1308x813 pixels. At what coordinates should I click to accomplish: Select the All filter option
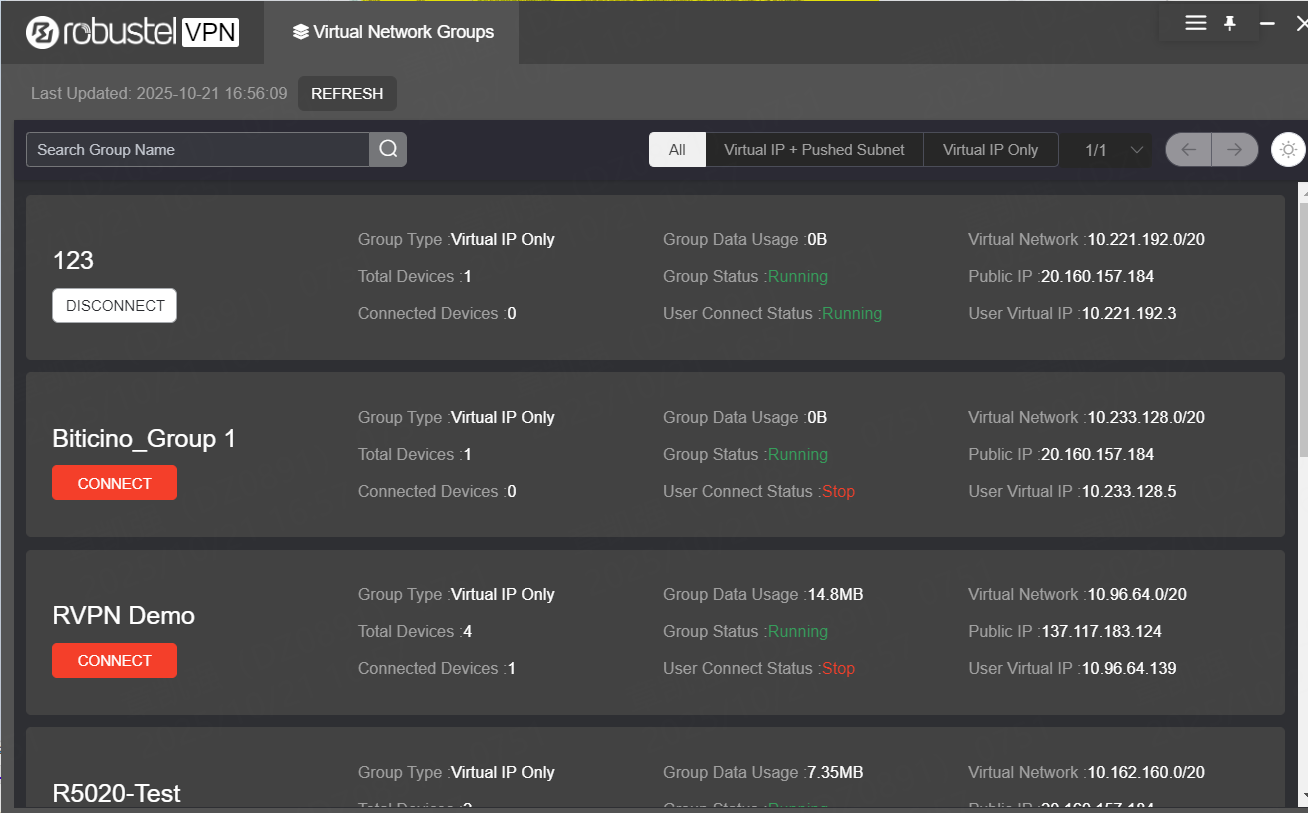coord(677,150)
